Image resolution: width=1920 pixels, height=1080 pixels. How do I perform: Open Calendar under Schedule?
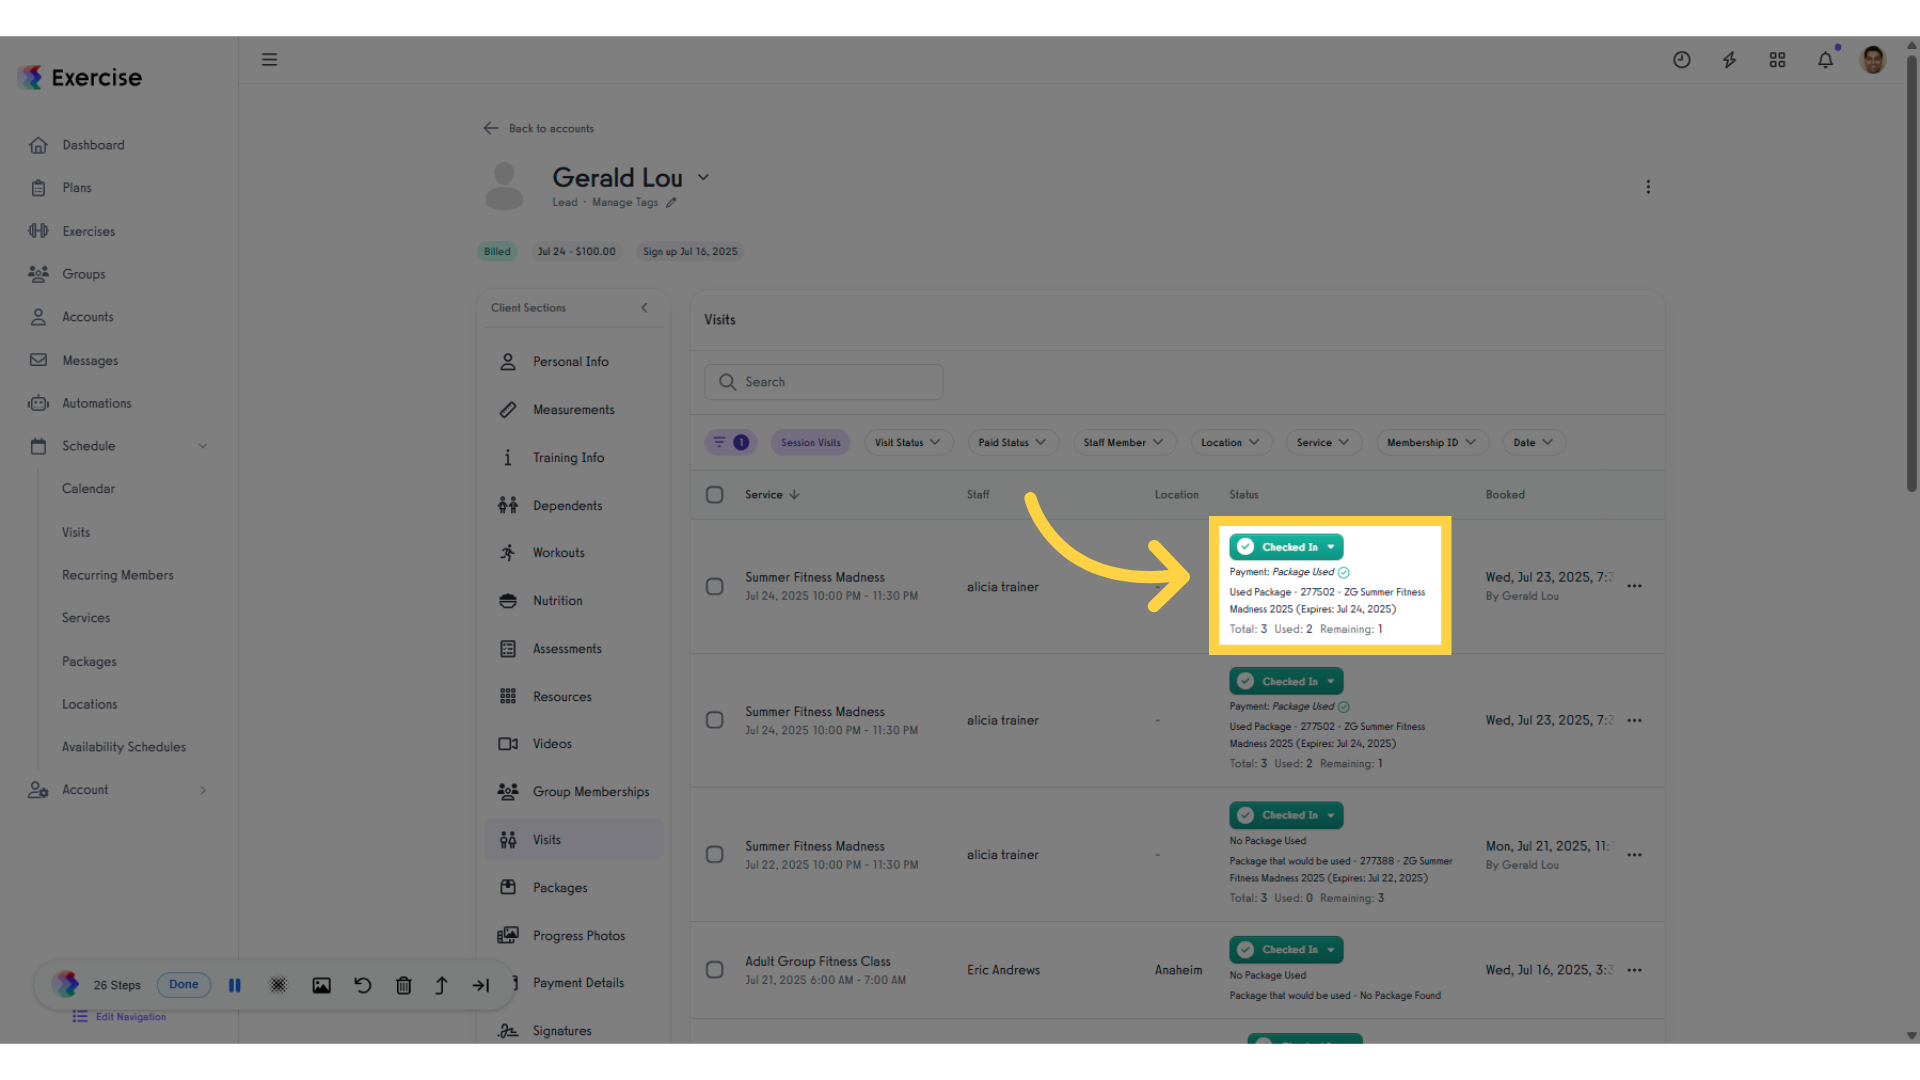[88, 489]
